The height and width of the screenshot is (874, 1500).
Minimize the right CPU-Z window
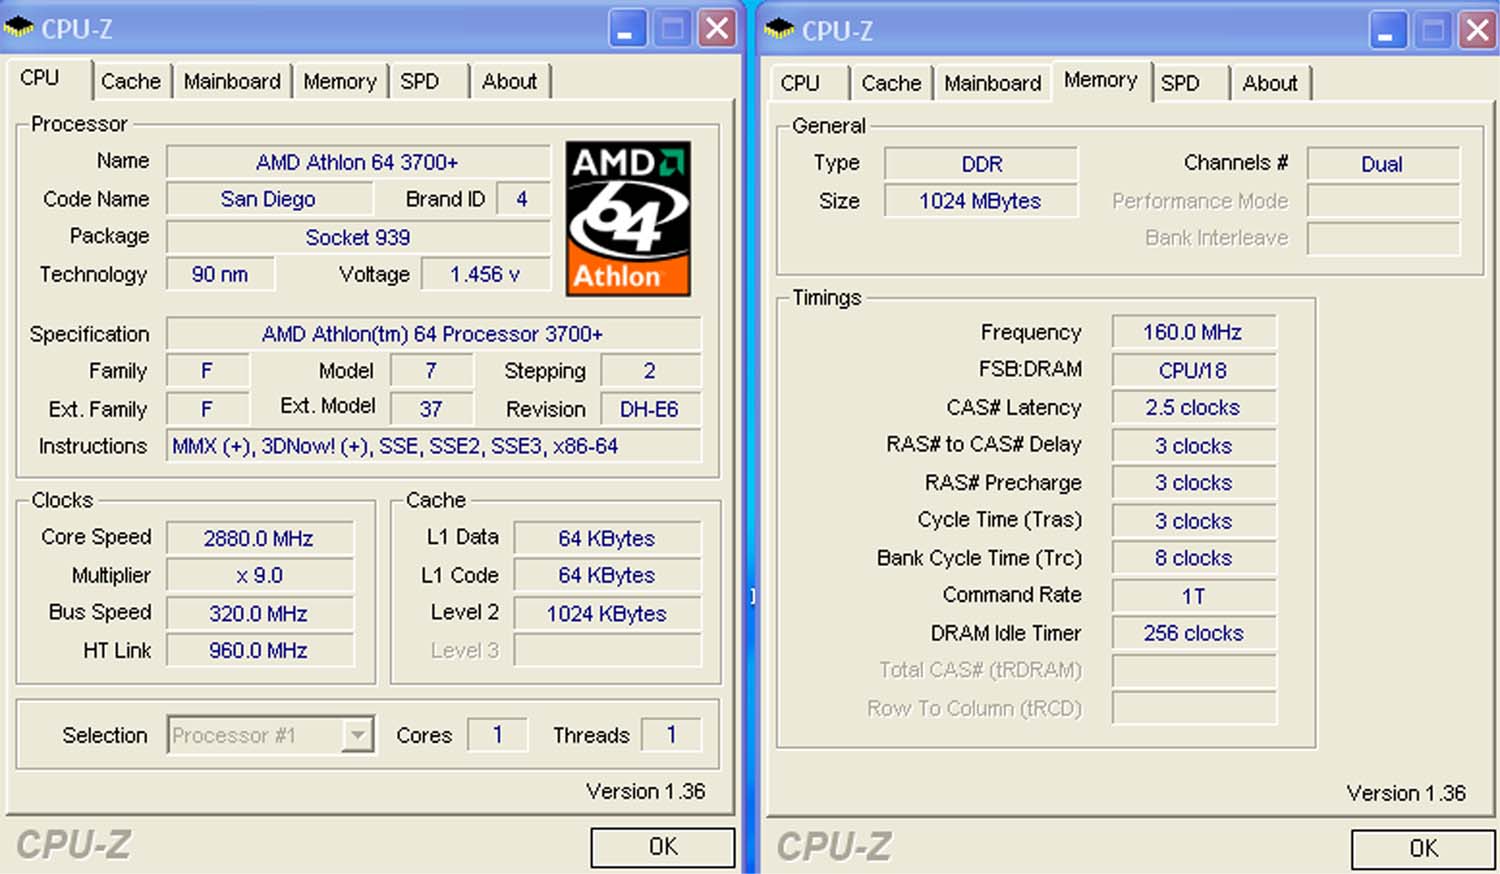click(x=1388, y=30)
